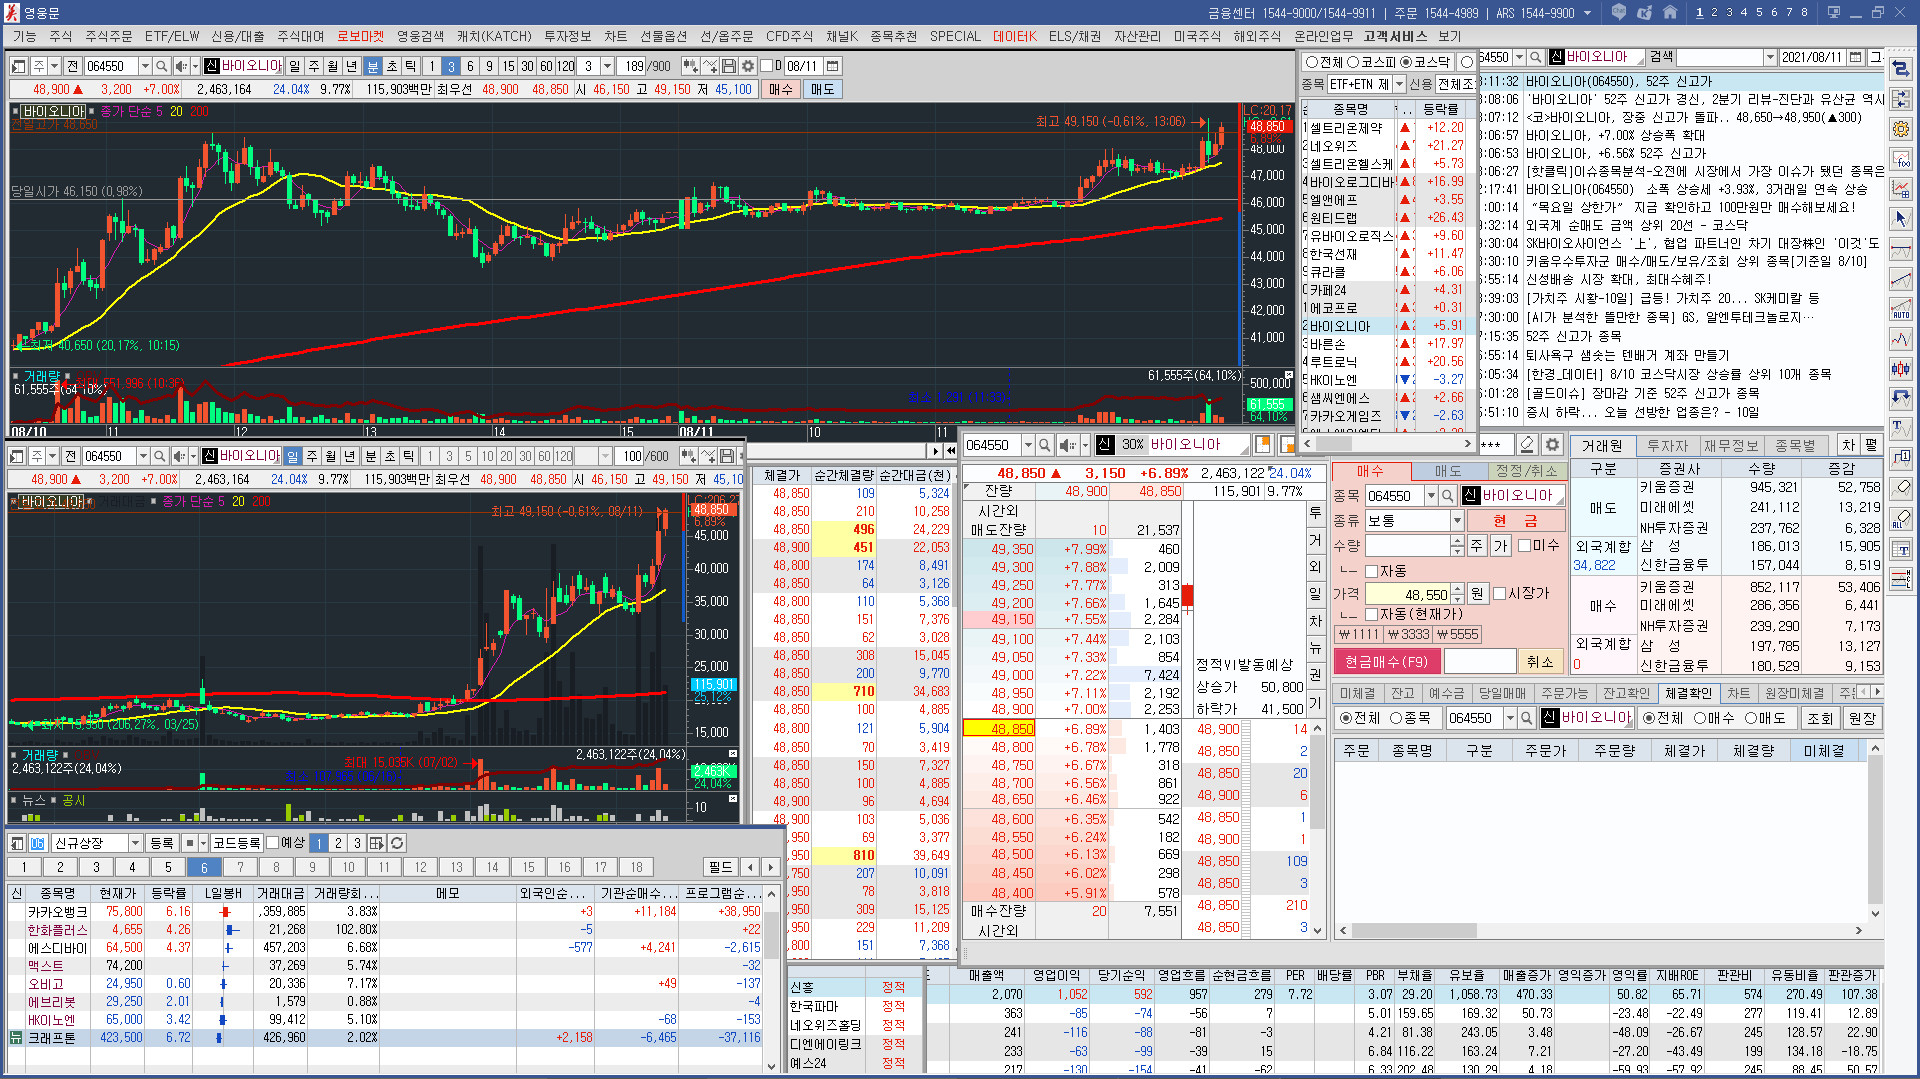The image size is (1920, 1079).
Task: Click the 수량 quantity input field
Action: [x=1406, y=546]
